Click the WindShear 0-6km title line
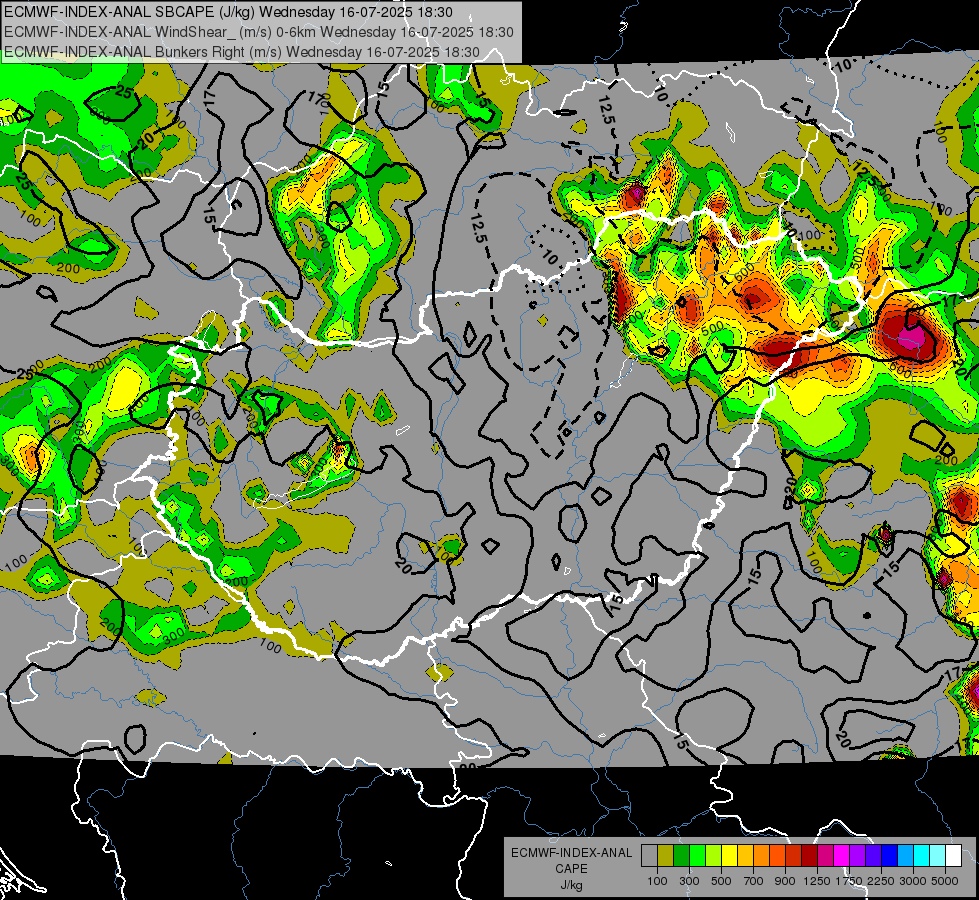Image resolution: width=979 pixels, height=900 pixels. tap(259, 32)
